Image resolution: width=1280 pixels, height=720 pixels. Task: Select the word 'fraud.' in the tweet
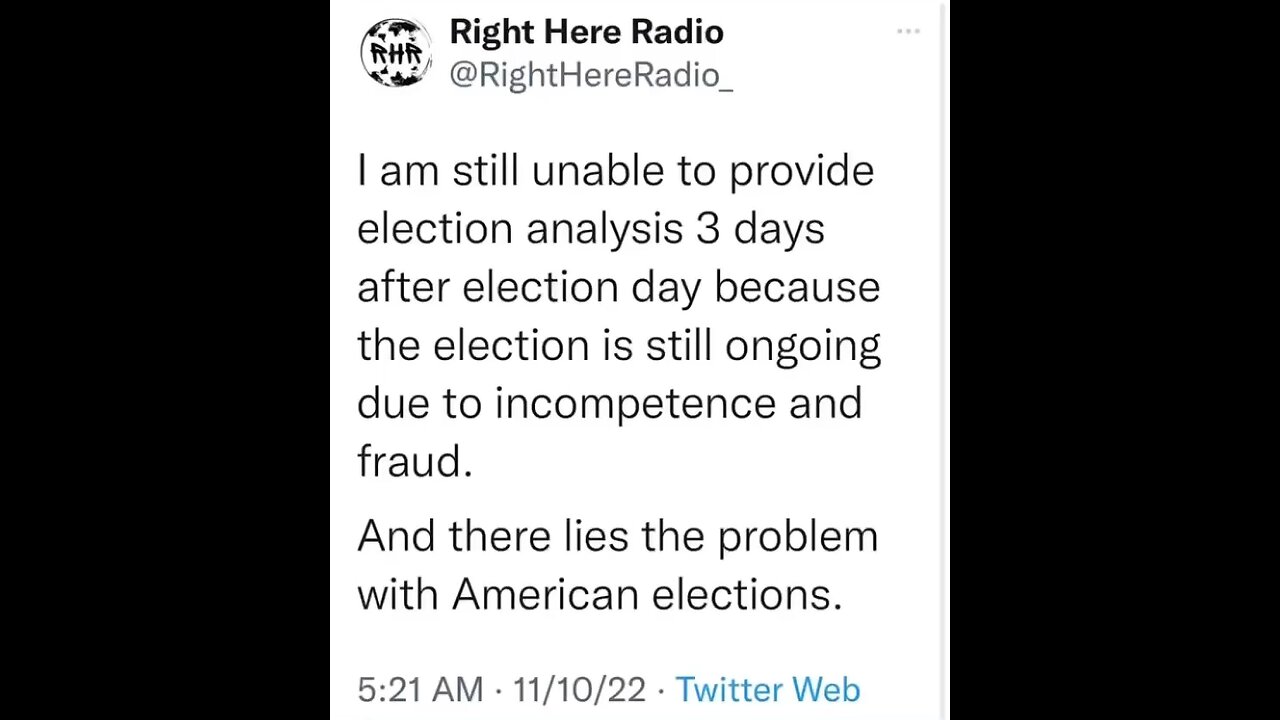414,461
